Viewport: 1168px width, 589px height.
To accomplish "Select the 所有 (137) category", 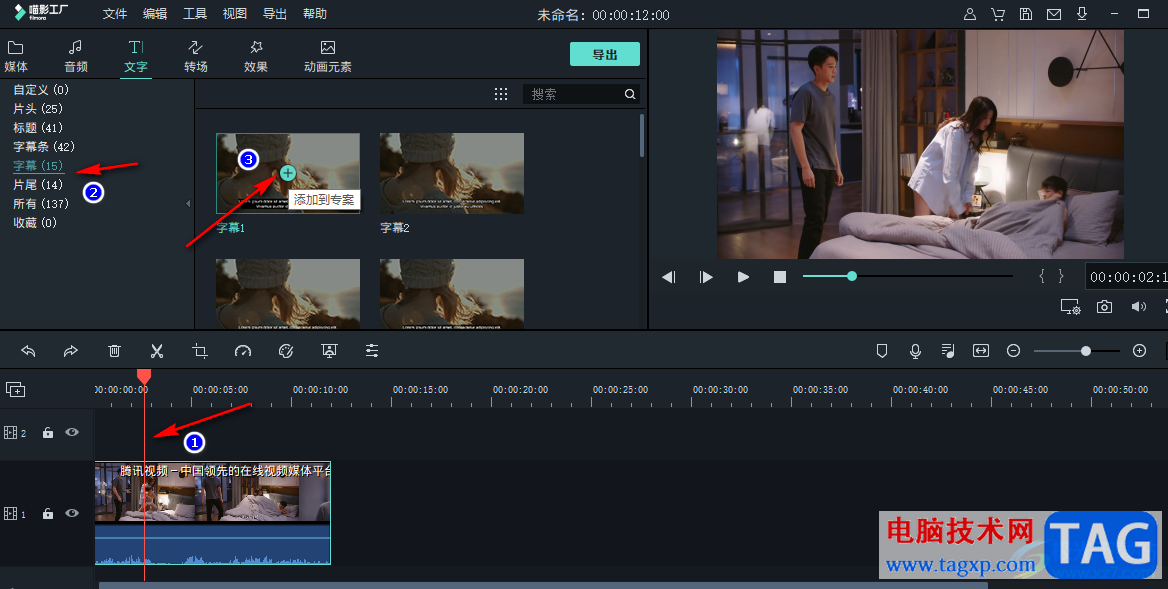I will click(x=41, y=204).
